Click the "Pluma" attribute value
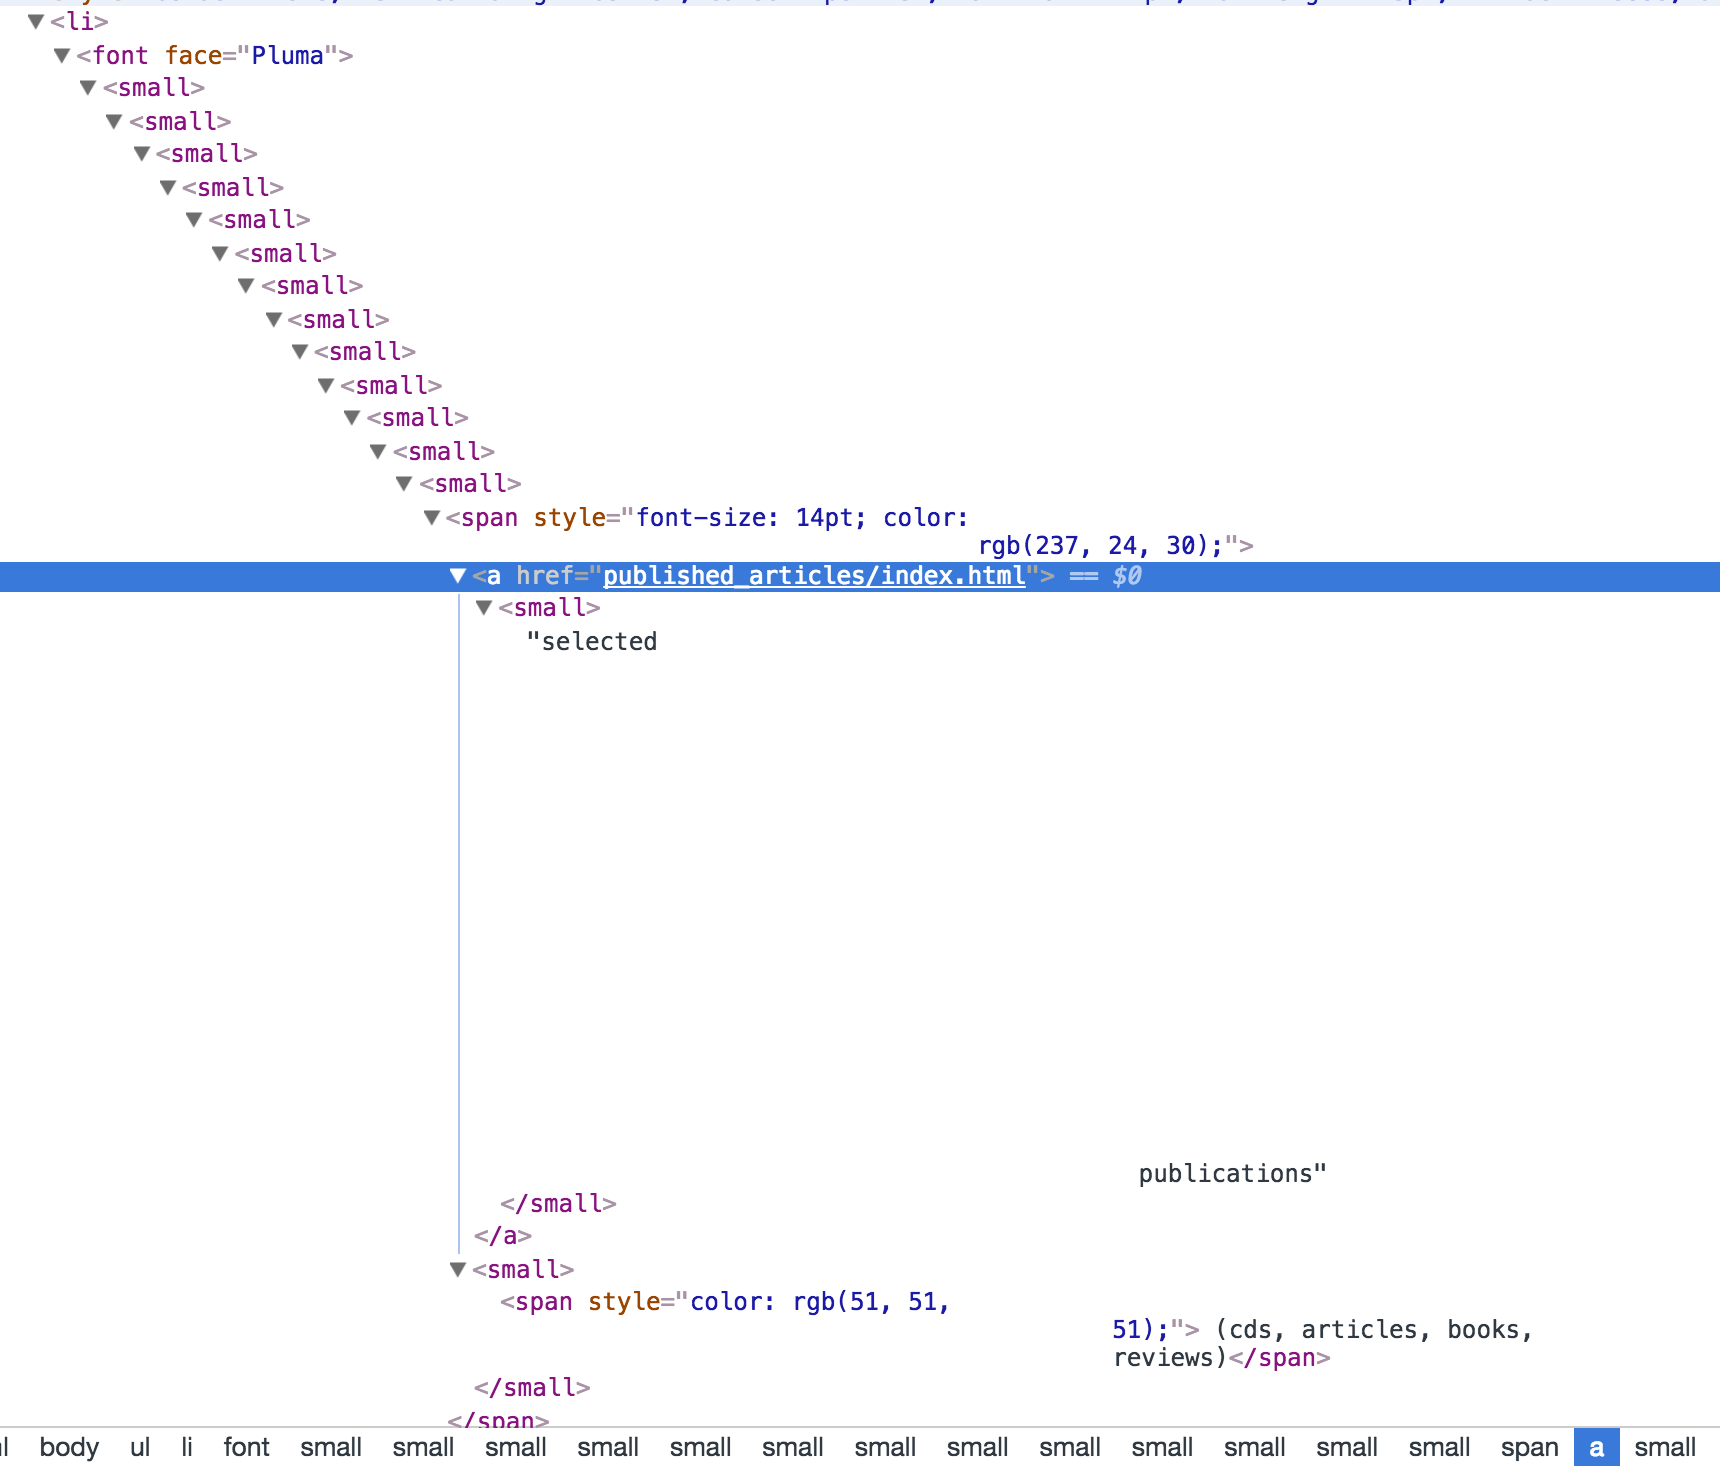 point(287,56)
